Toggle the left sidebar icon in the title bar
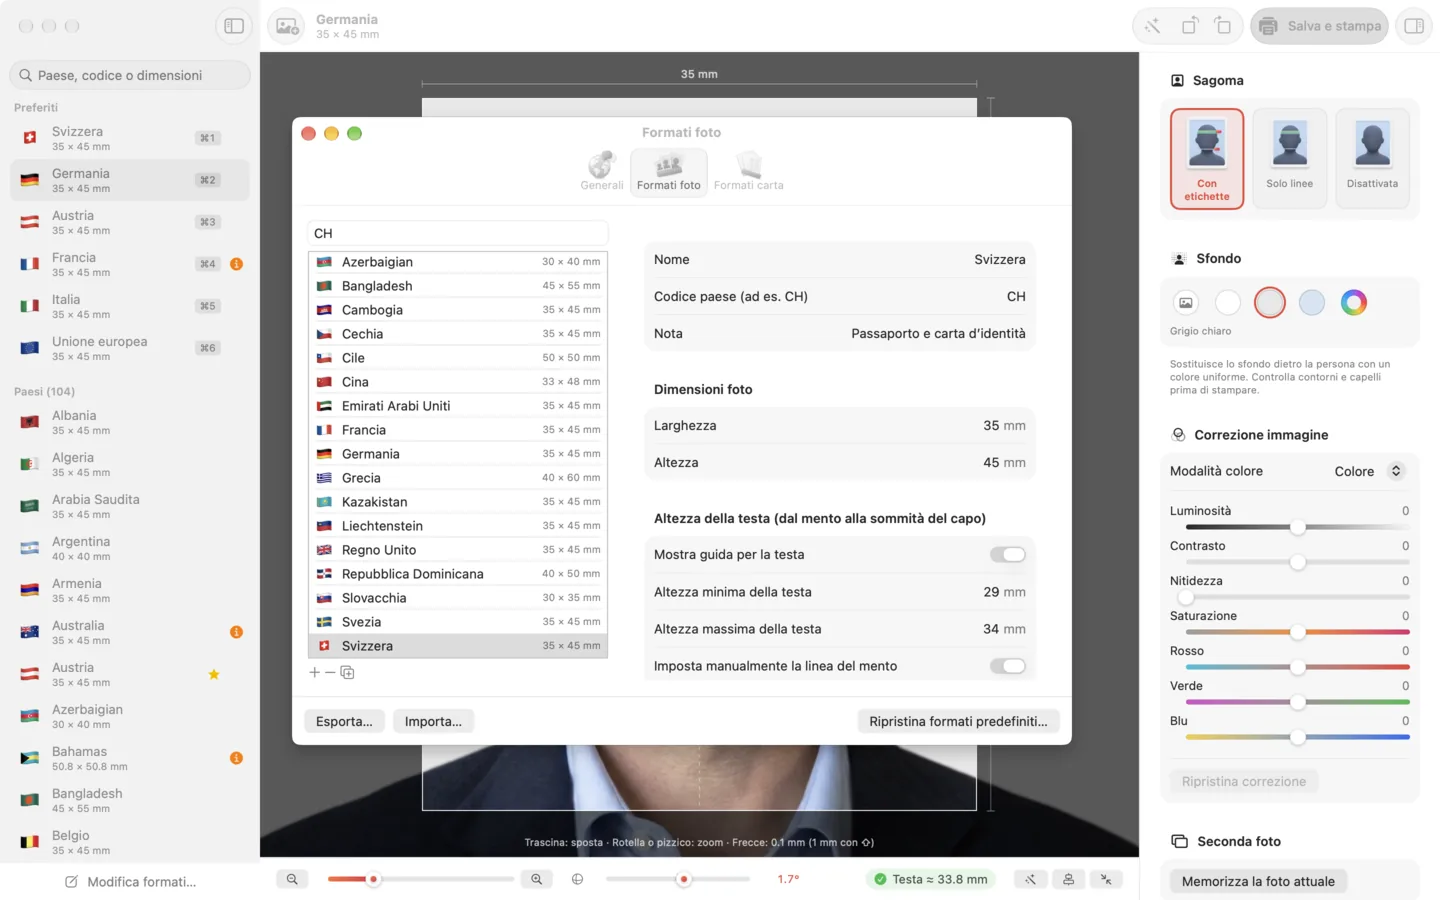The image size is (1440, 900). point(234,26)
